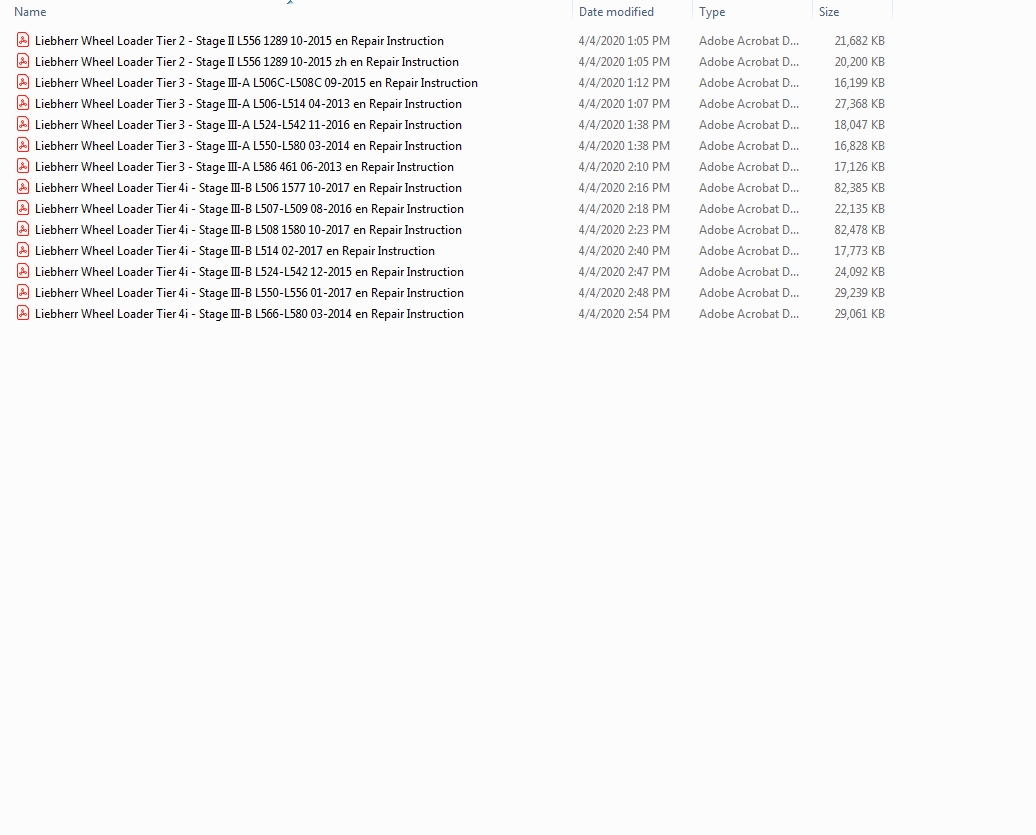
Task: Click PDF icon for L514 02-2017 file
Action: [23, 250]
